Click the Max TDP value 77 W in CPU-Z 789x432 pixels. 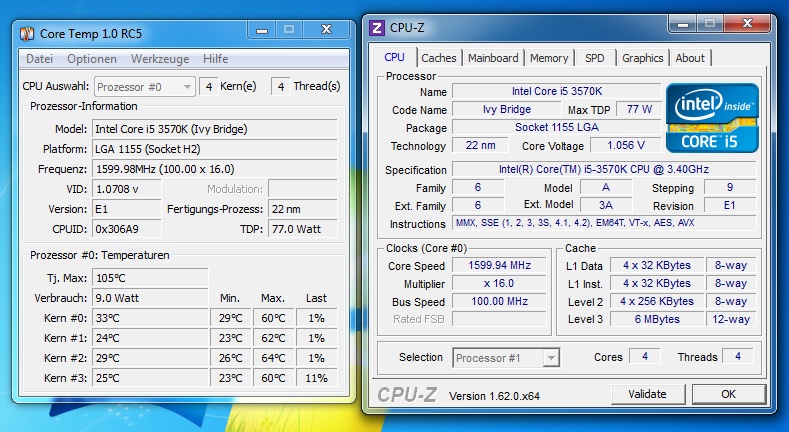pyautogui.click(x=639, y=110)
